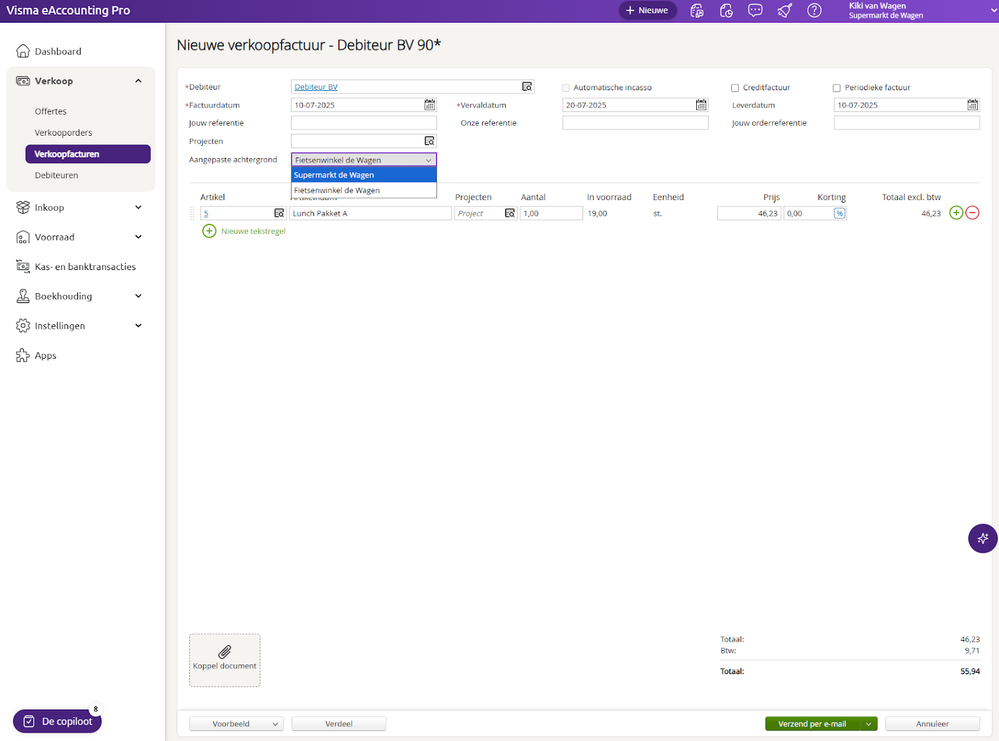Click the Kas- en banktransacties icon
Viewport: 999px width, 741px height.
point(23,266)
